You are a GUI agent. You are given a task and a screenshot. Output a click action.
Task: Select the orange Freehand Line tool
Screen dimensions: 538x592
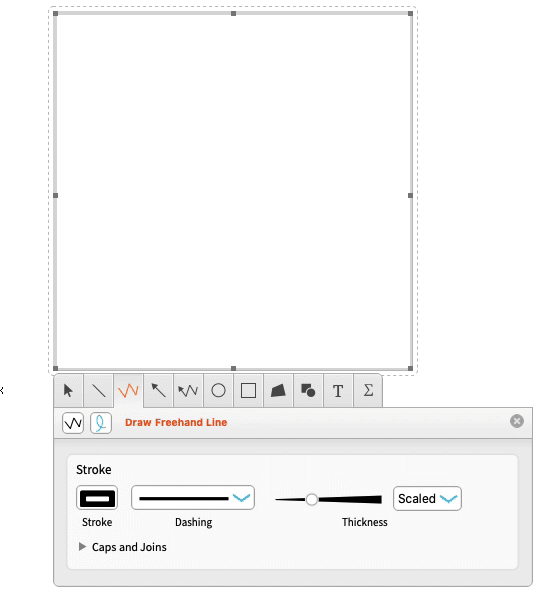[128, 391]
